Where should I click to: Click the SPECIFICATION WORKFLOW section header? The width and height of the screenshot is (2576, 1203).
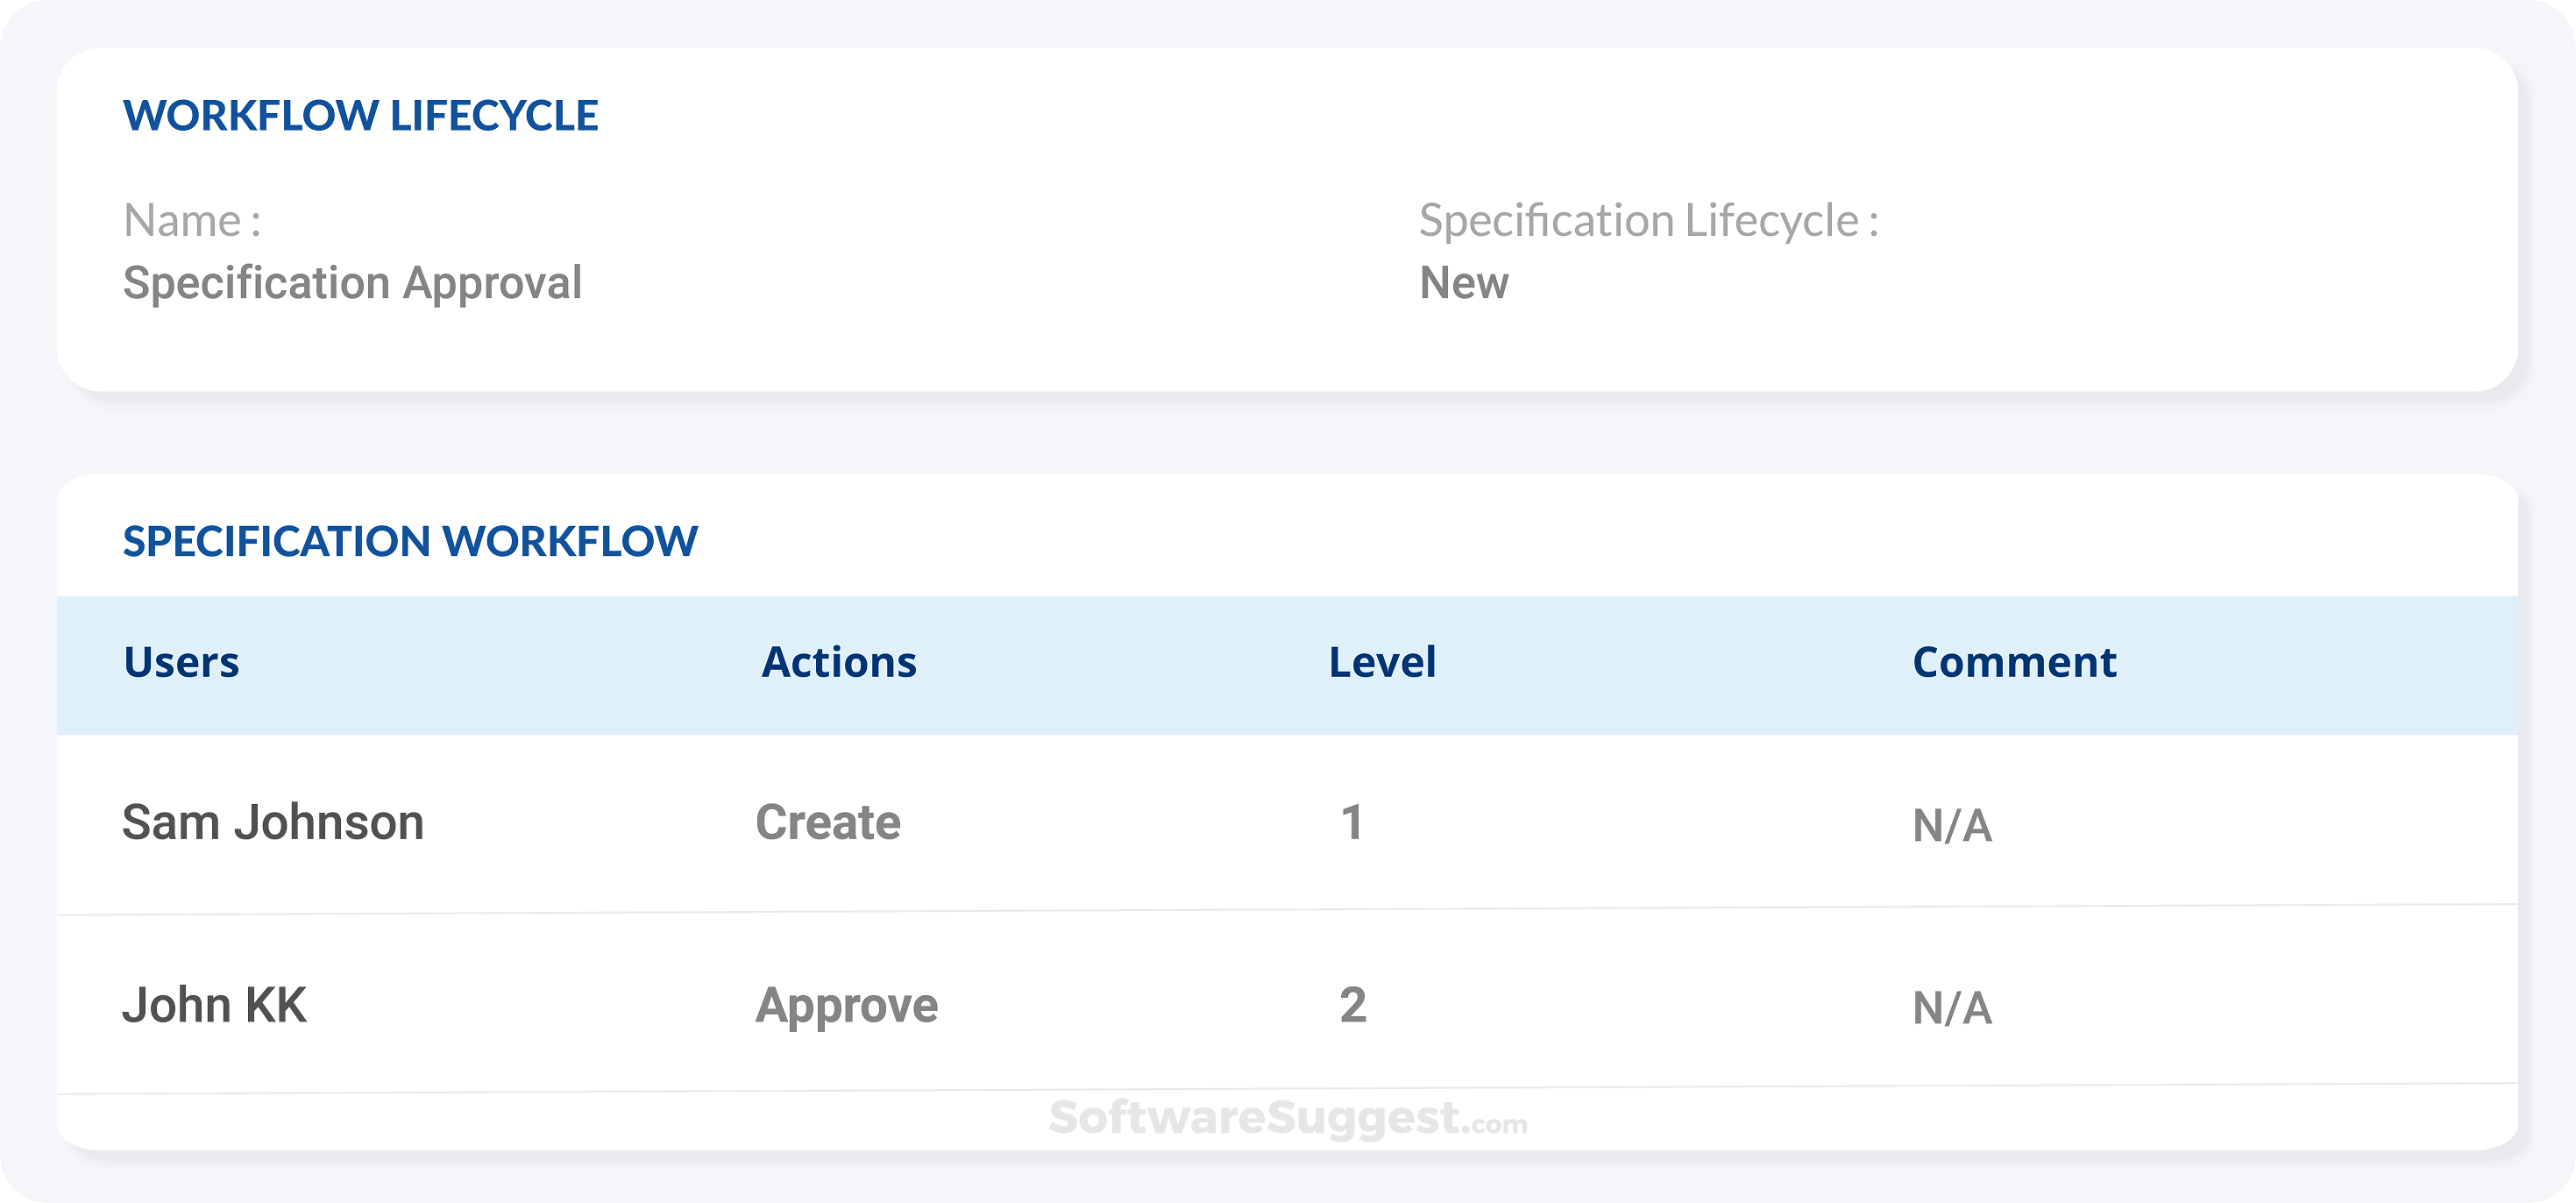click(410, 541)
